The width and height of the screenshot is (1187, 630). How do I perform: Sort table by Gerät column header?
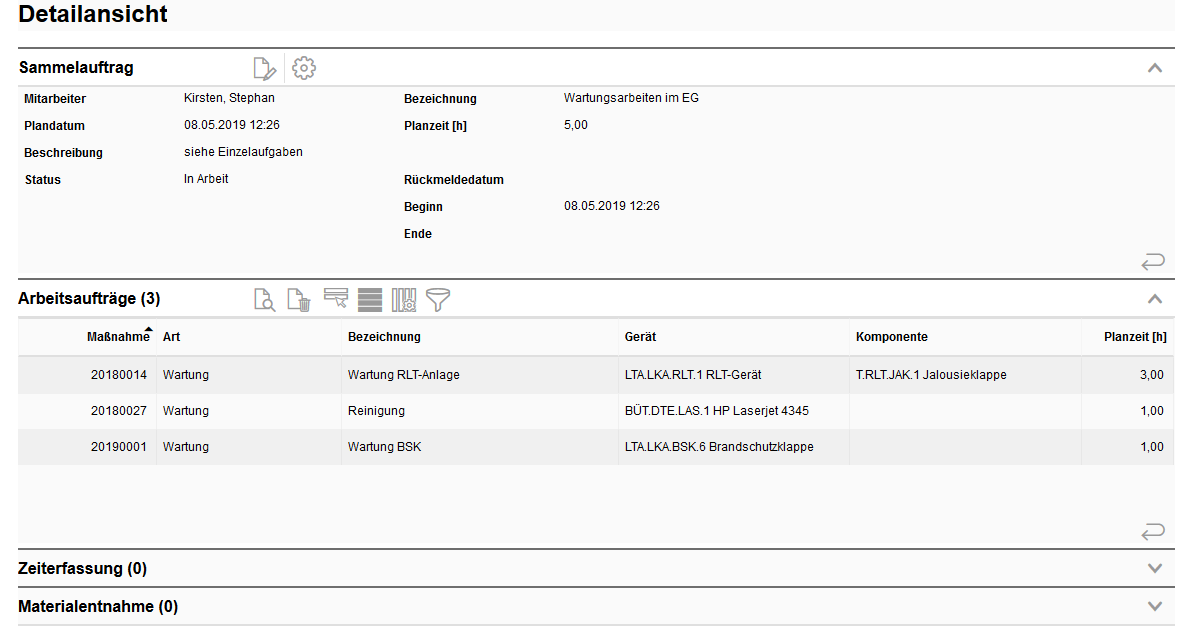[640, 337]
